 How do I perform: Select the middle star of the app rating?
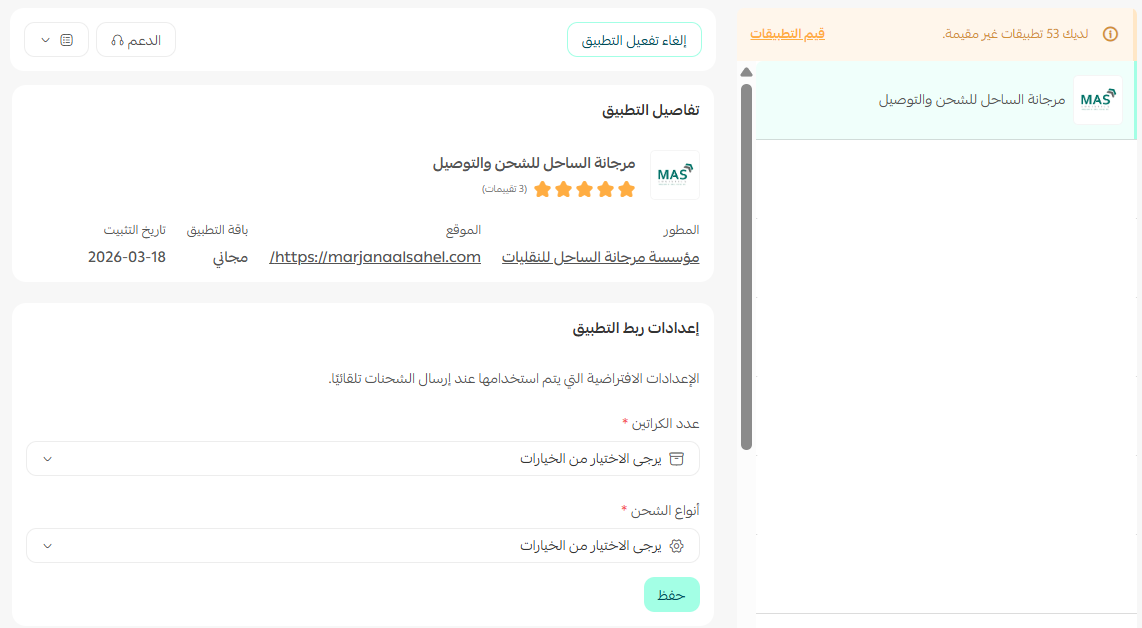pyautogui.click(x=585, y=188)
